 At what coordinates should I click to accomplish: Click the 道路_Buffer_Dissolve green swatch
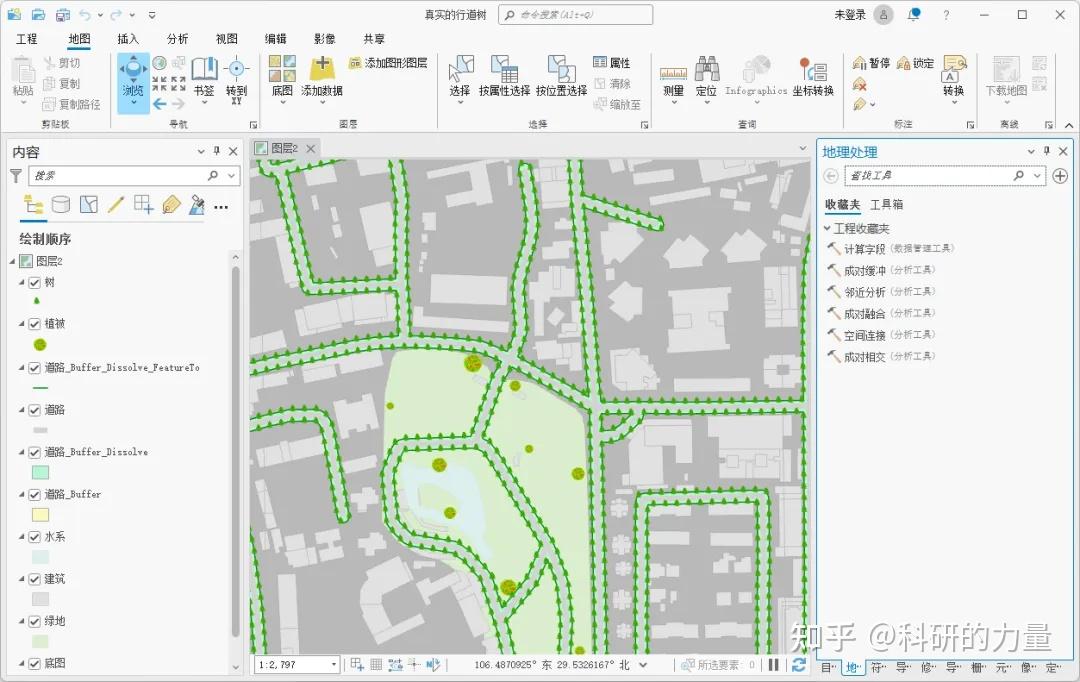(x=41, y=473)
